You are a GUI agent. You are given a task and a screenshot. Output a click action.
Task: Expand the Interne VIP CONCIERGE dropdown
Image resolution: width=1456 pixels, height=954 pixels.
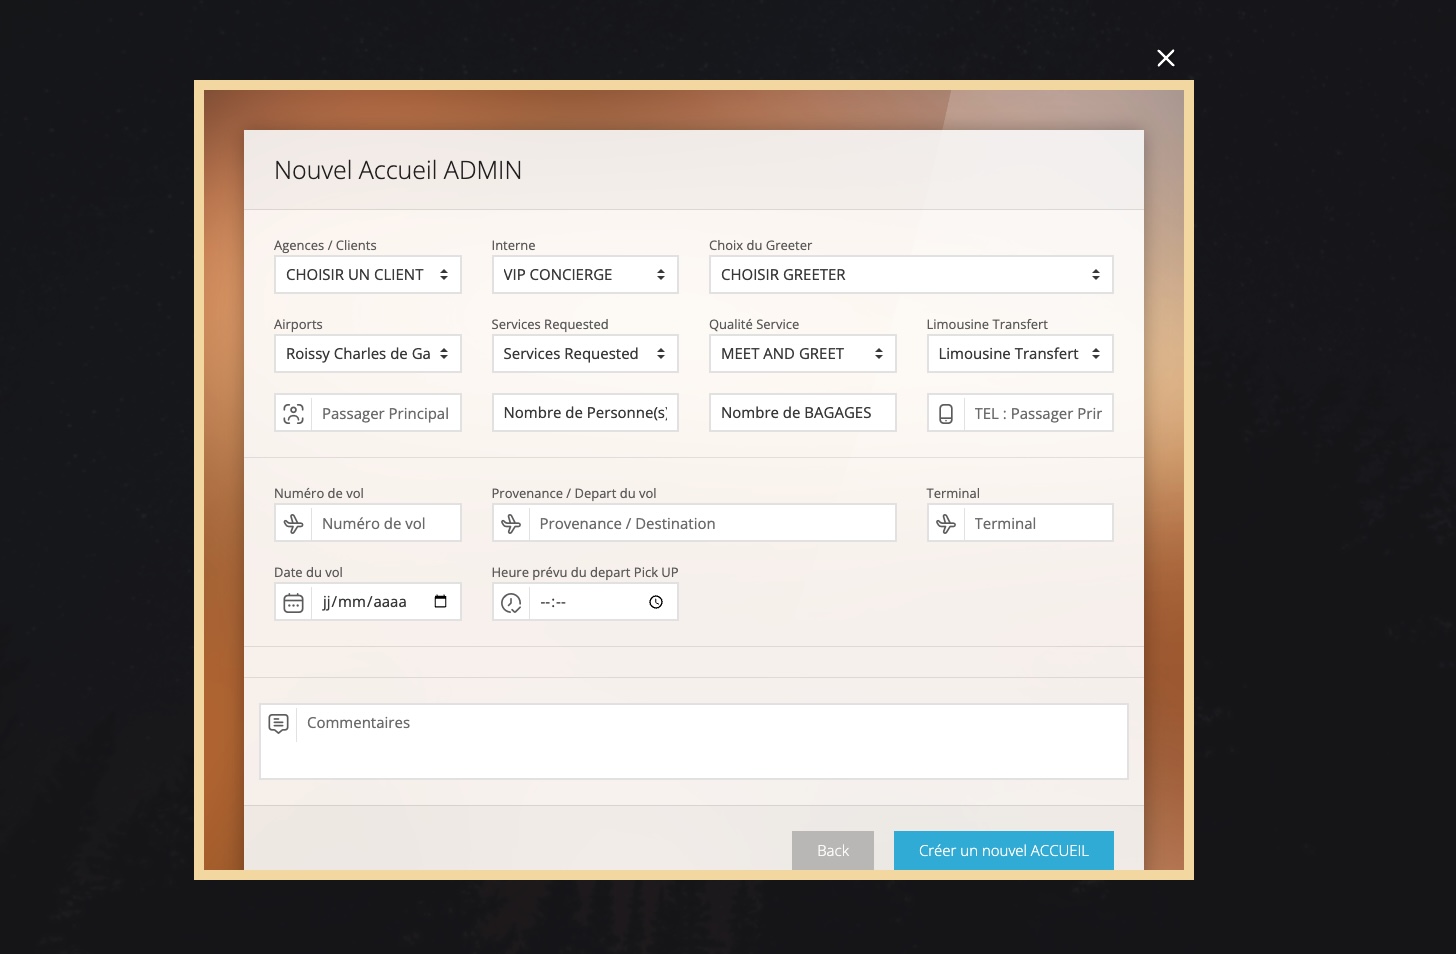point(584,275)
